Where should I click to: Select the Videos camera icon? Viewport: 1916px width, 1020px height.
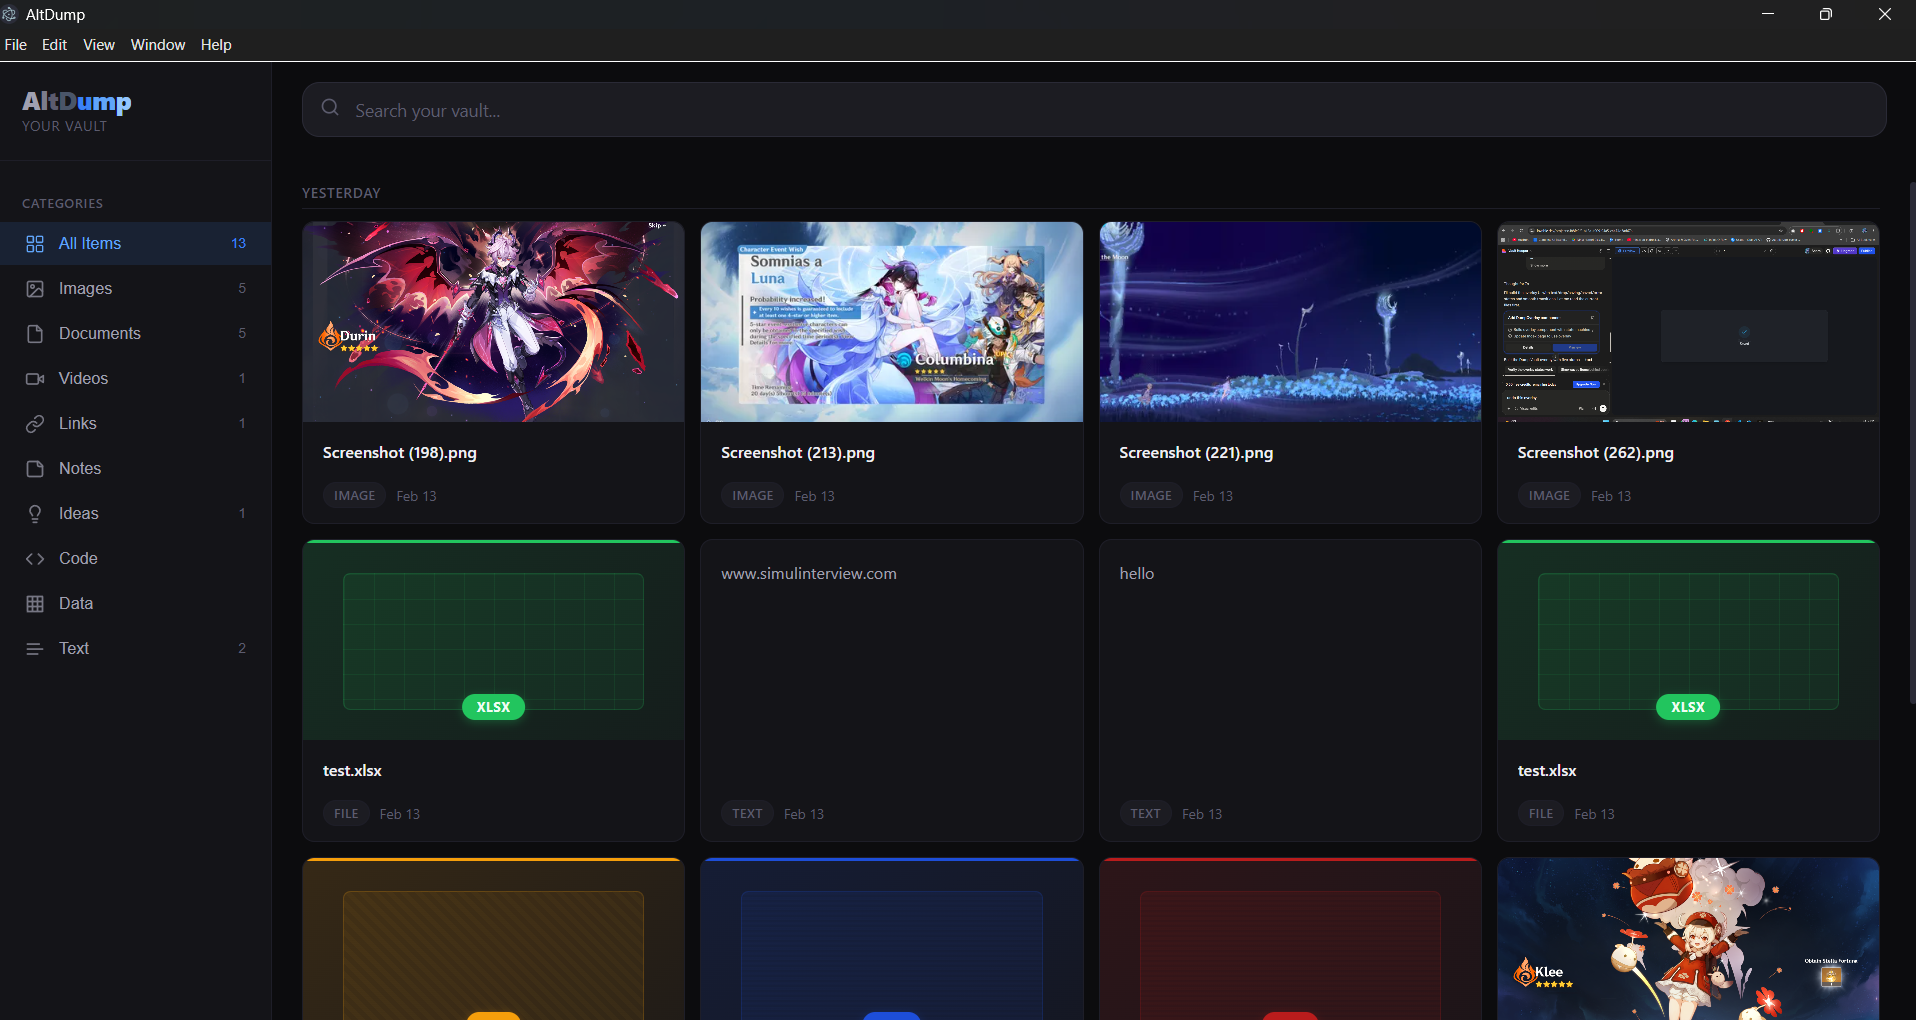pyautogui.click(x=35, y=378)
